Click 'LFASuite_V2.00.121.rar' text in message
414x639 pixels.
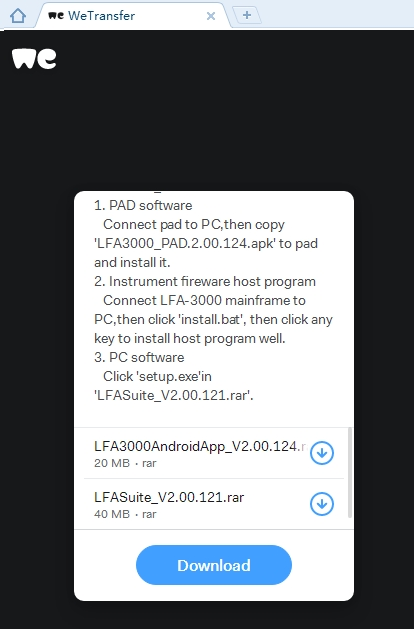pyautogui.click(x=174, y=395)
